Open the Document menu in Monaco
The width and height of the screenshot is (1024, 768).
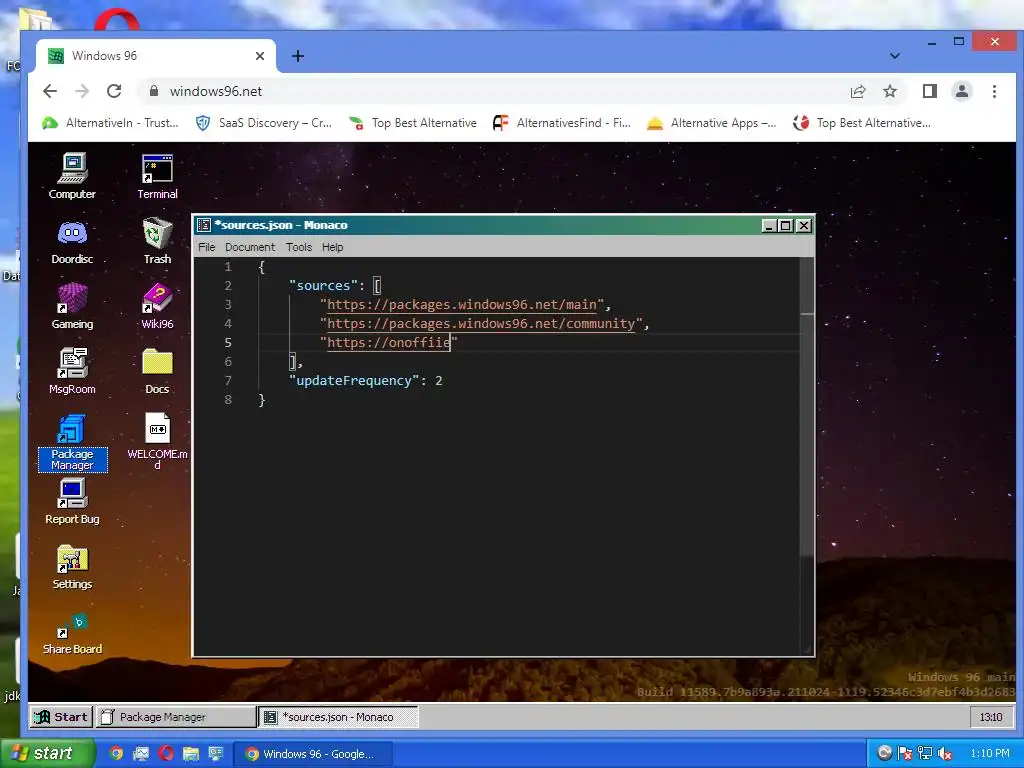[250, 247]
